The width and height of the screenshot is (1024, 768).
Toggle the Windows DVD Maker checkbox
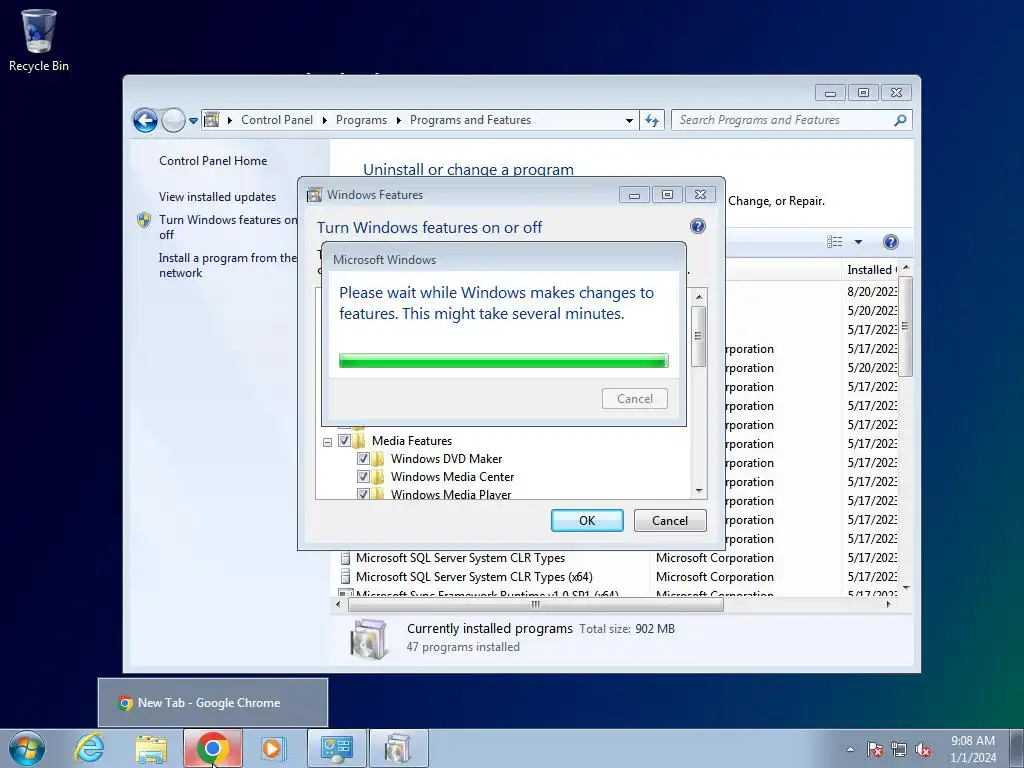[363, 458]
